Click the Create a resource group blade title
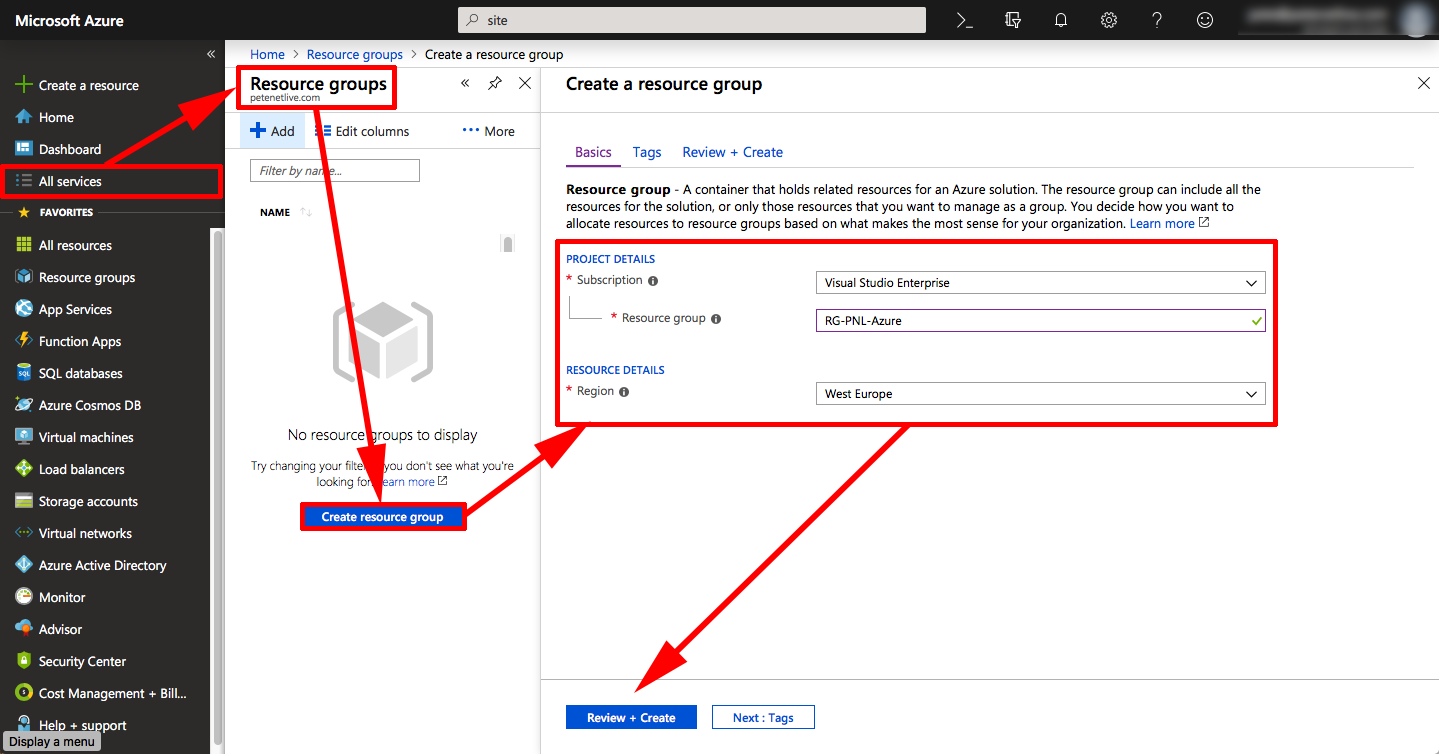Image resolution: width=1439 pixels, height=754 pixels. tap(664, 84)
